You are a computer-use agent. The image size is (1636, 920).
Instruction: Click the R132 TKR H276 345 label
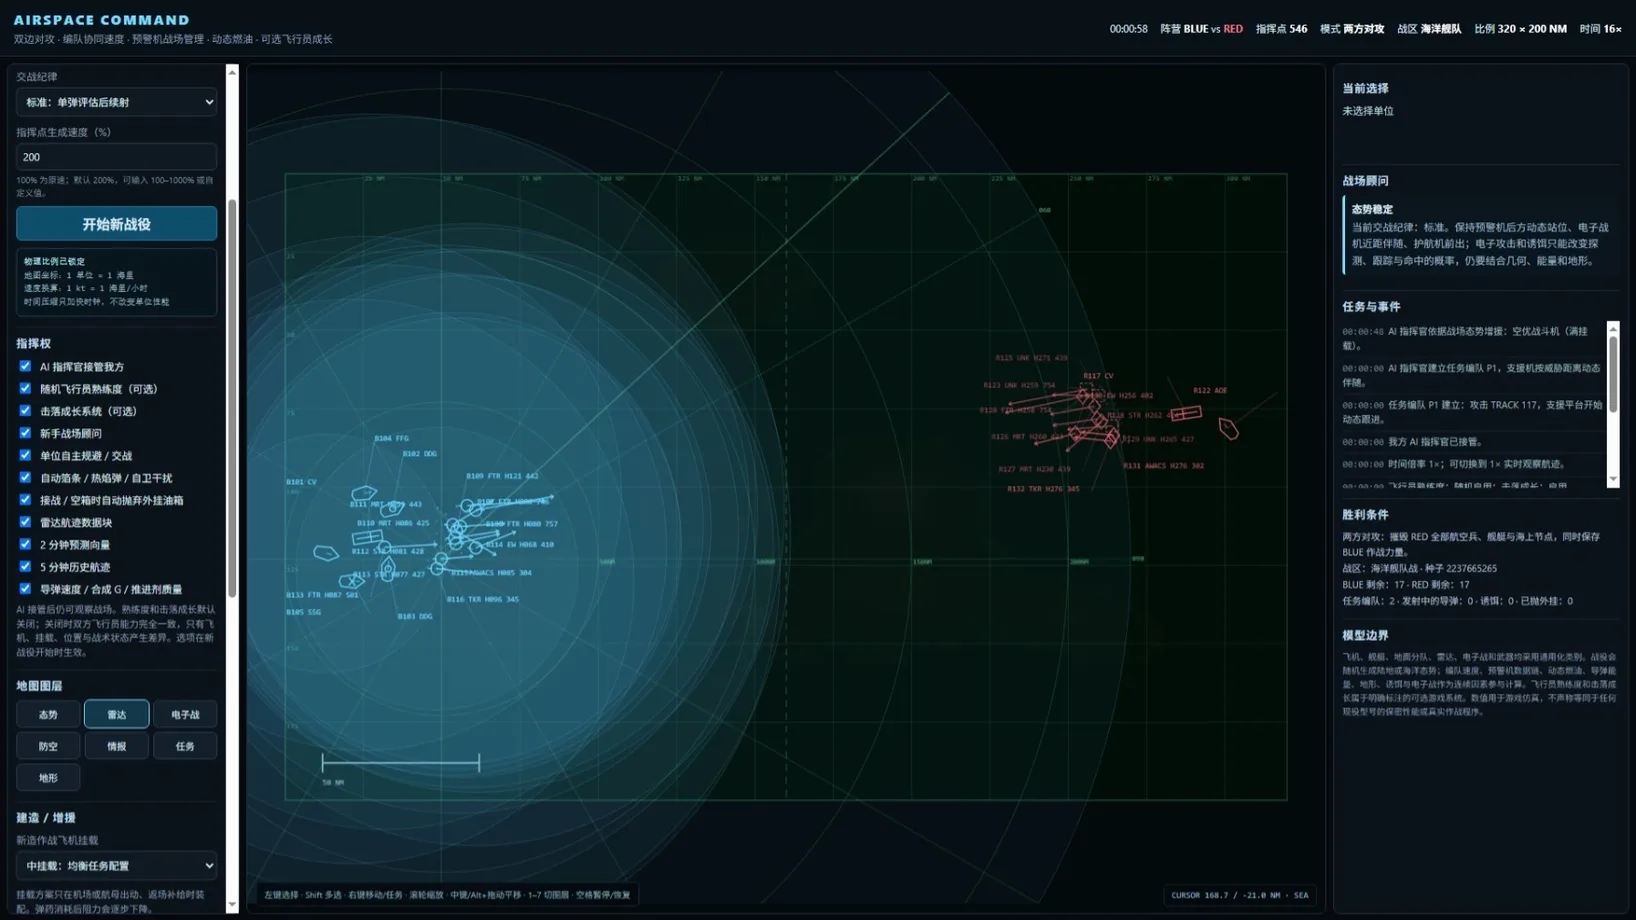pos(1043,489)
